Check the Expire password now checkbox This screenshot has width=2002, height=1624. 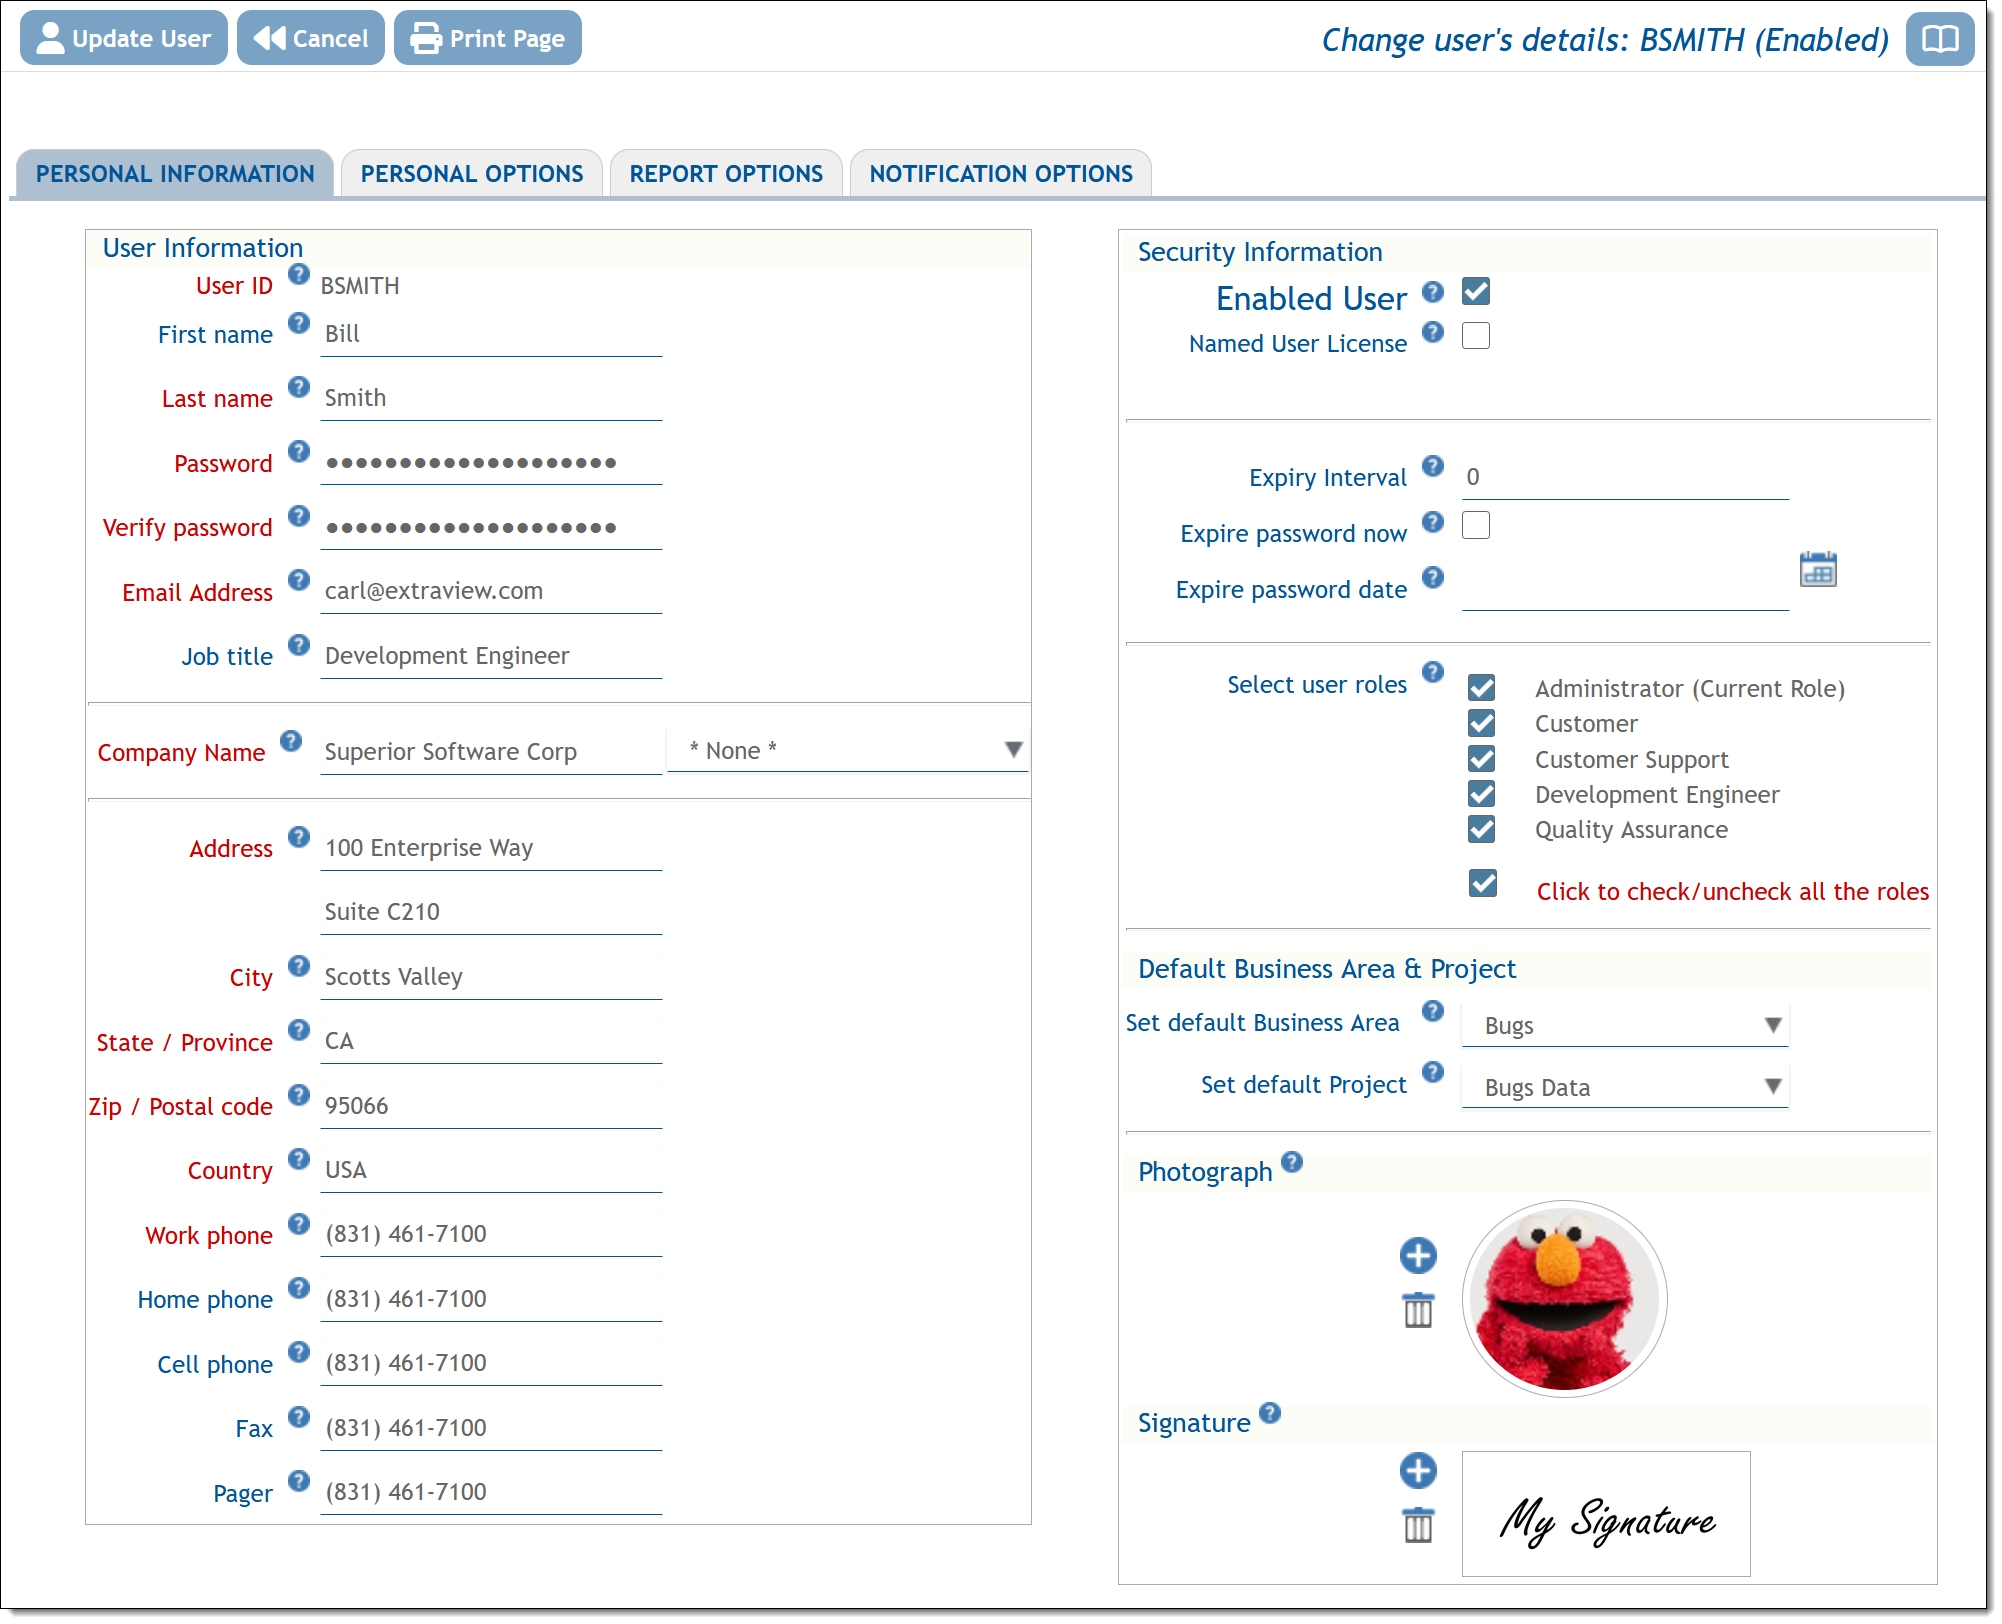click(1476, 526)
